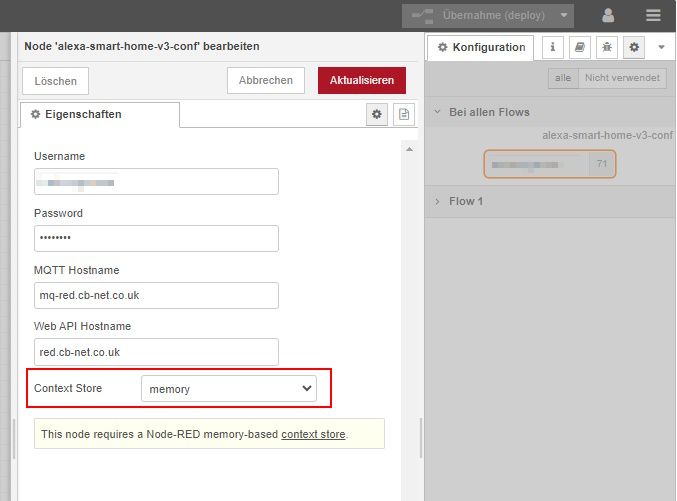Click the Löschen button
The image size is (677, 501).
coord(55,81)
